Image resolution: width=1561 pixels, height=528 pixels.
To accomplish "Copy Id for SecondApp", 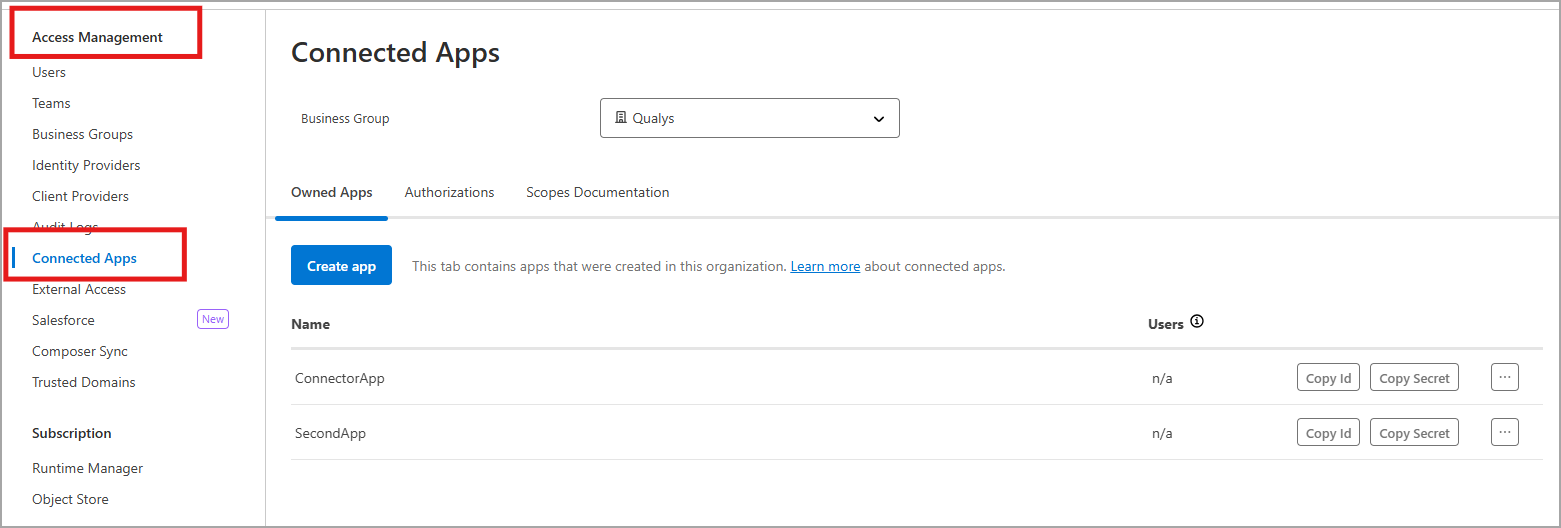I will click(x=1328, y=433).
